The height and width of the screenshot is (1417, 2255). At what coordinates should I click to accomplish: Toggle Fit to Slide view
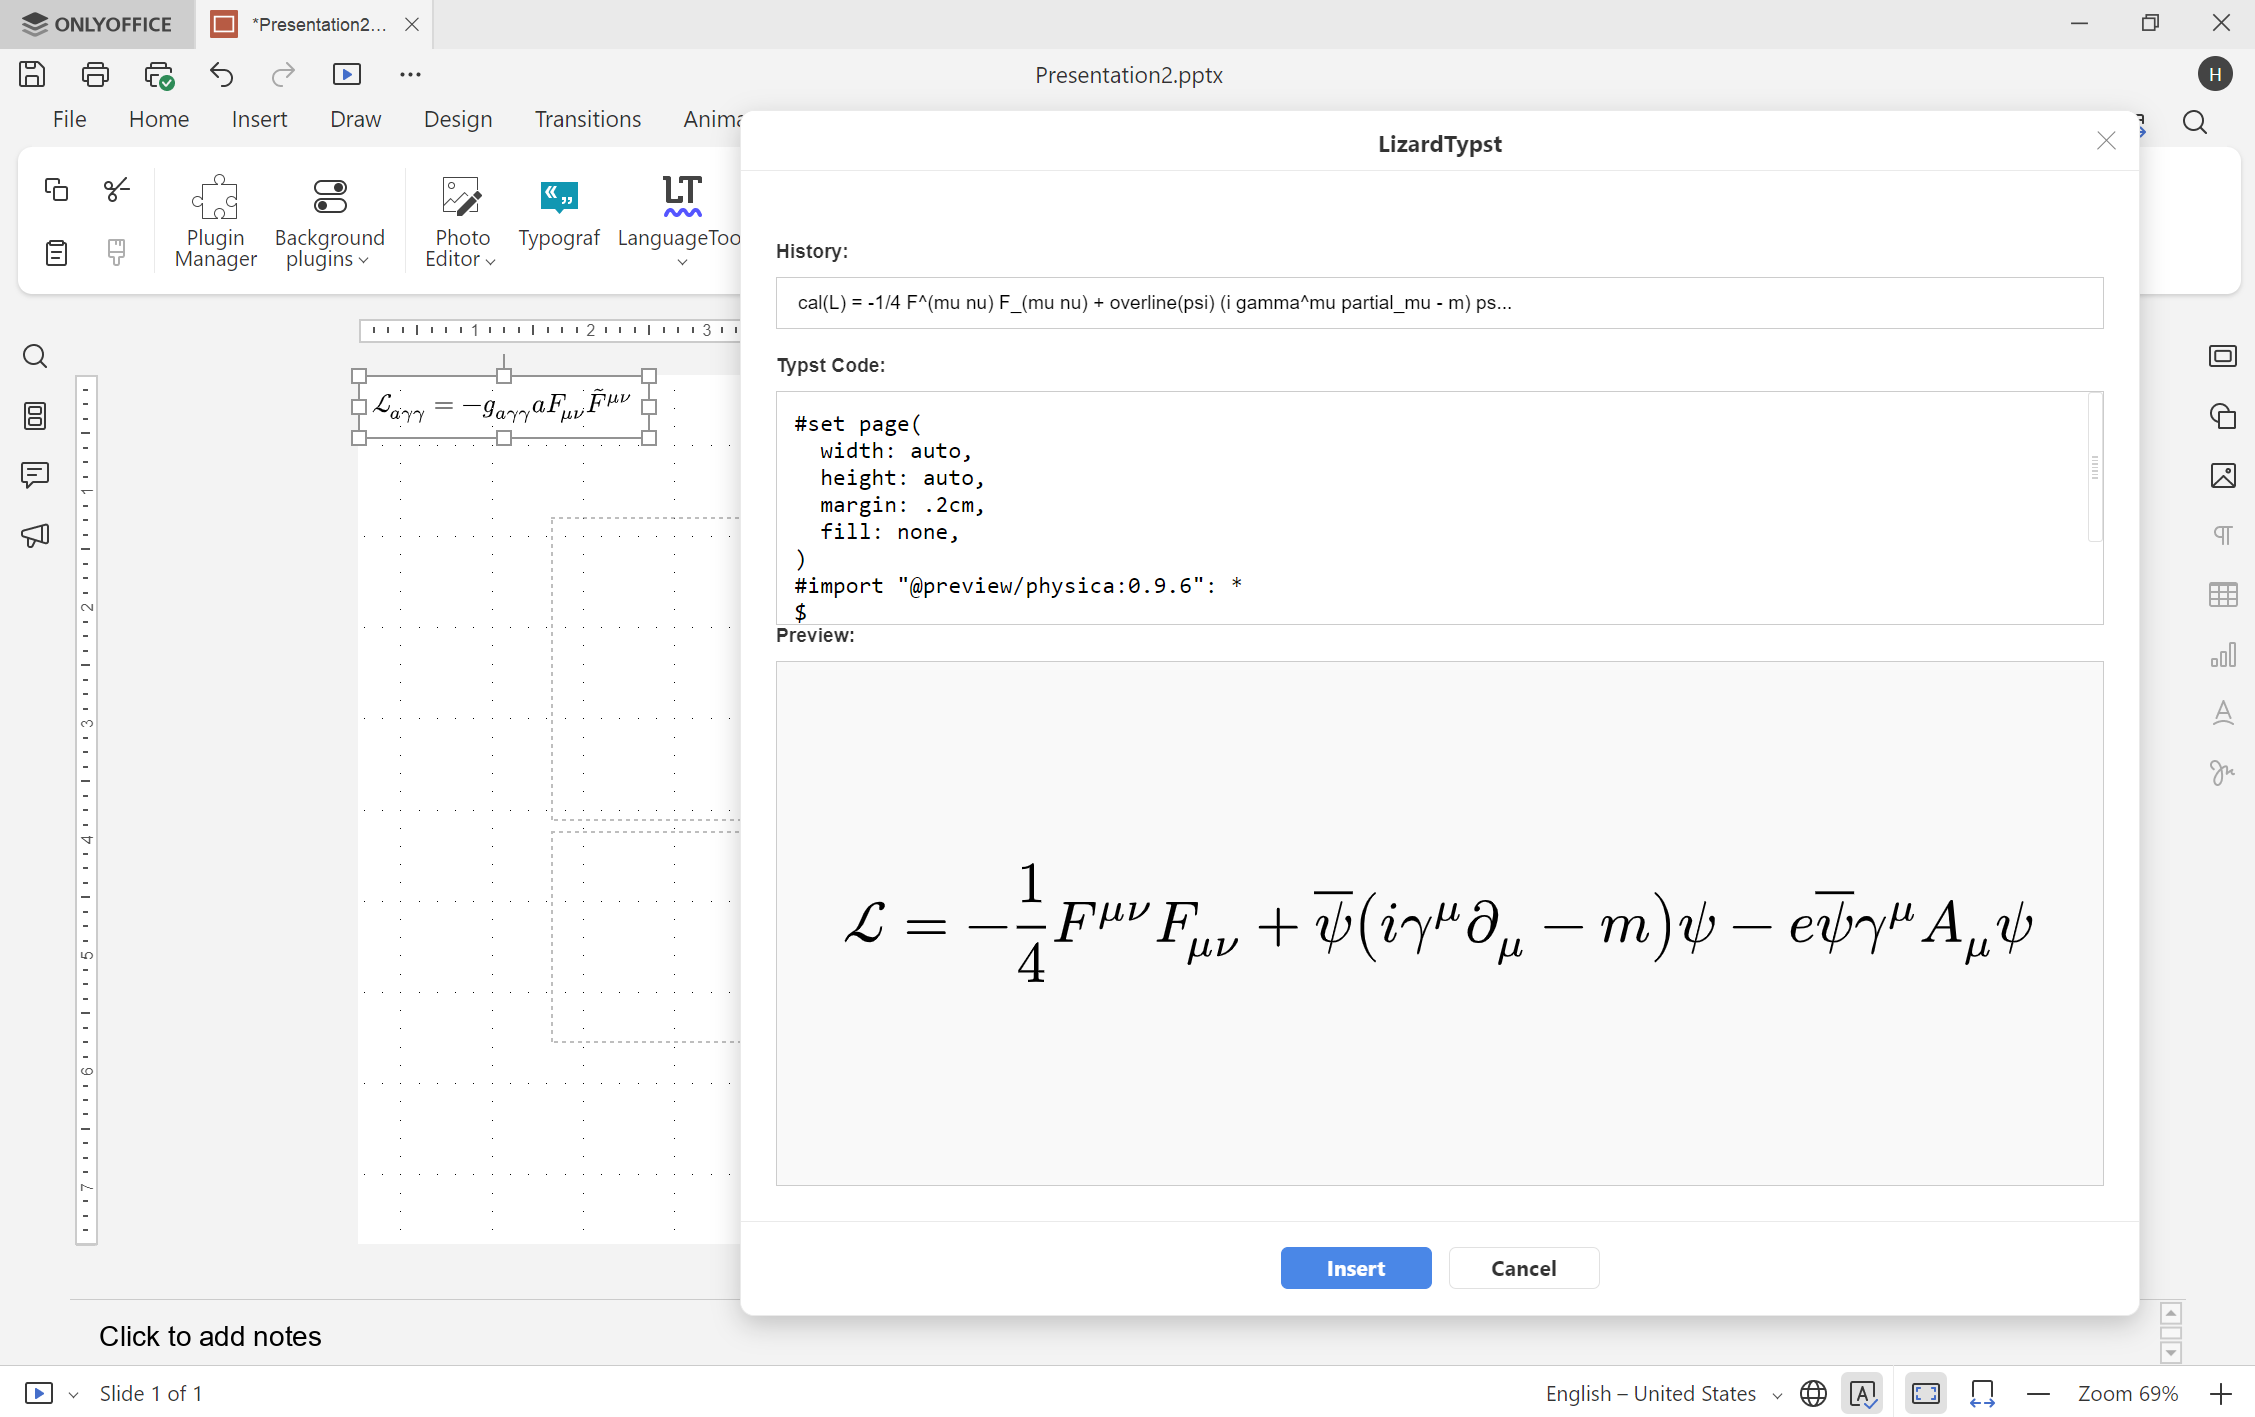(x=1925, y=1393)
